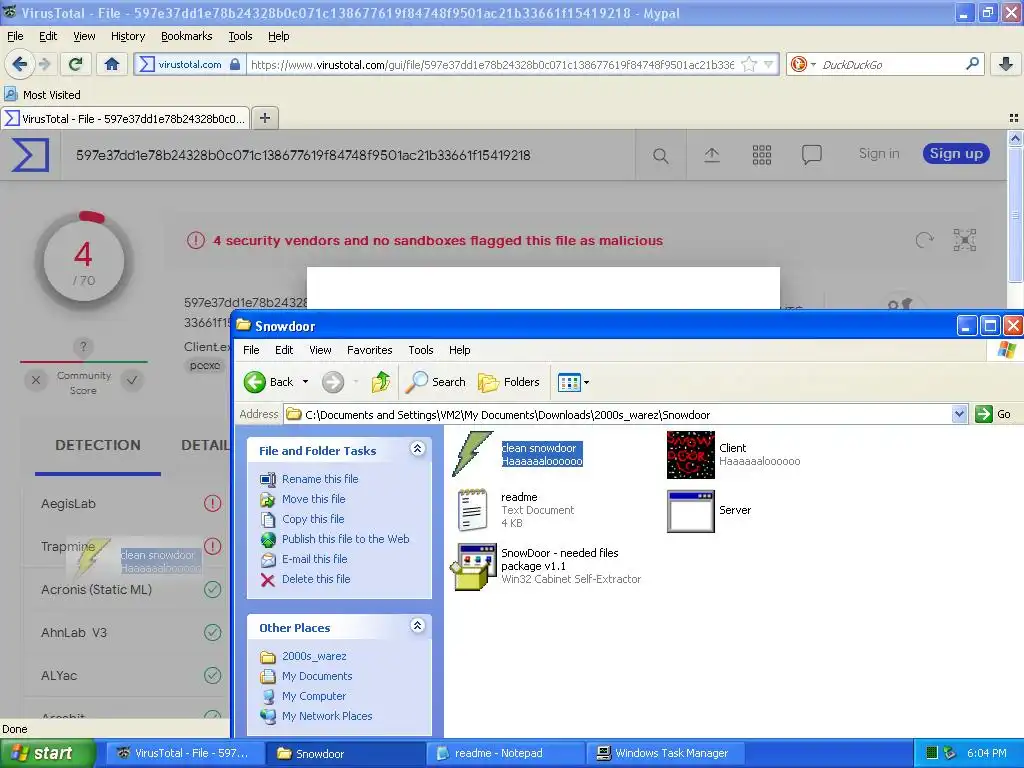Switch to the DETECTION tab
The image size is (1024, 768).
(x=98, y=445)
